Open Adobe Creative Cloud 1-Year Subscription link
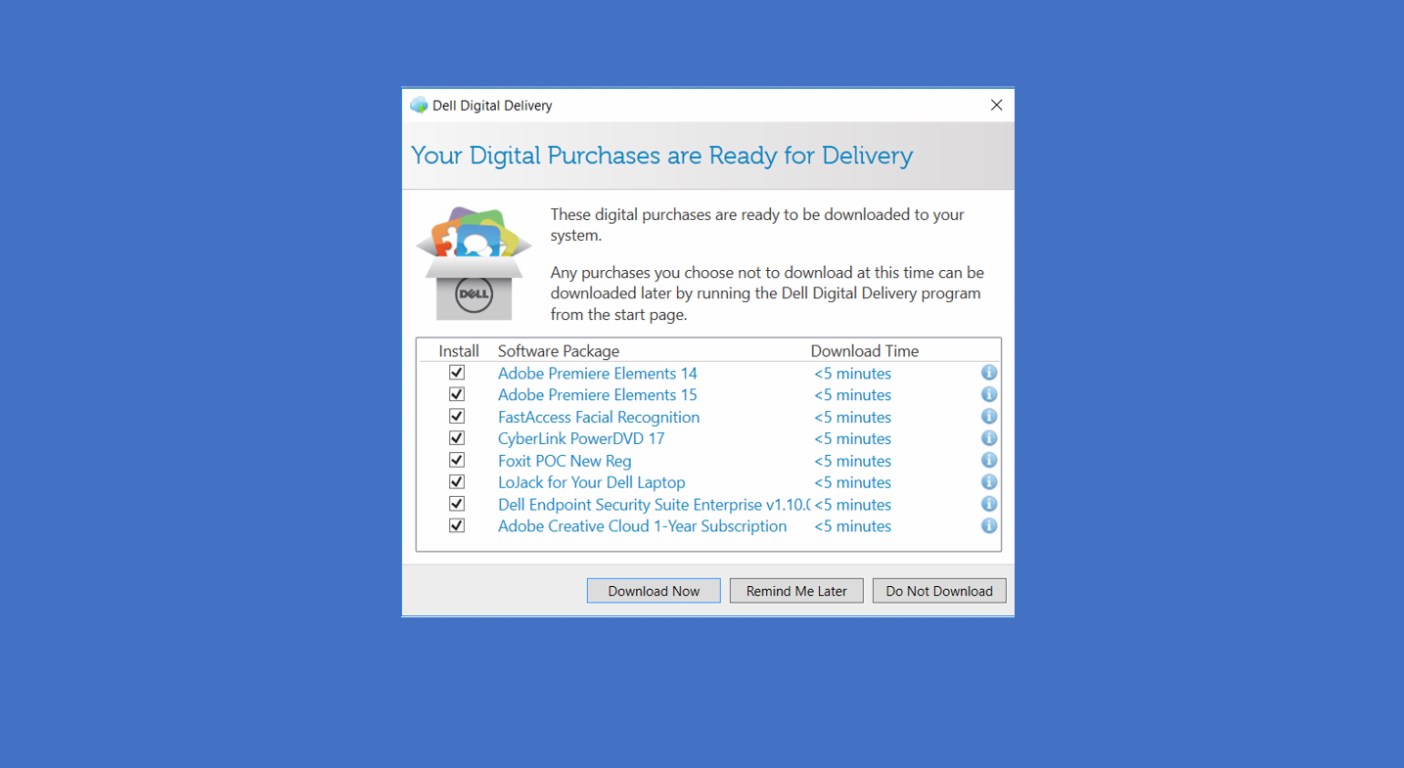Viewport: 1404px width, 768px height. 642,526
